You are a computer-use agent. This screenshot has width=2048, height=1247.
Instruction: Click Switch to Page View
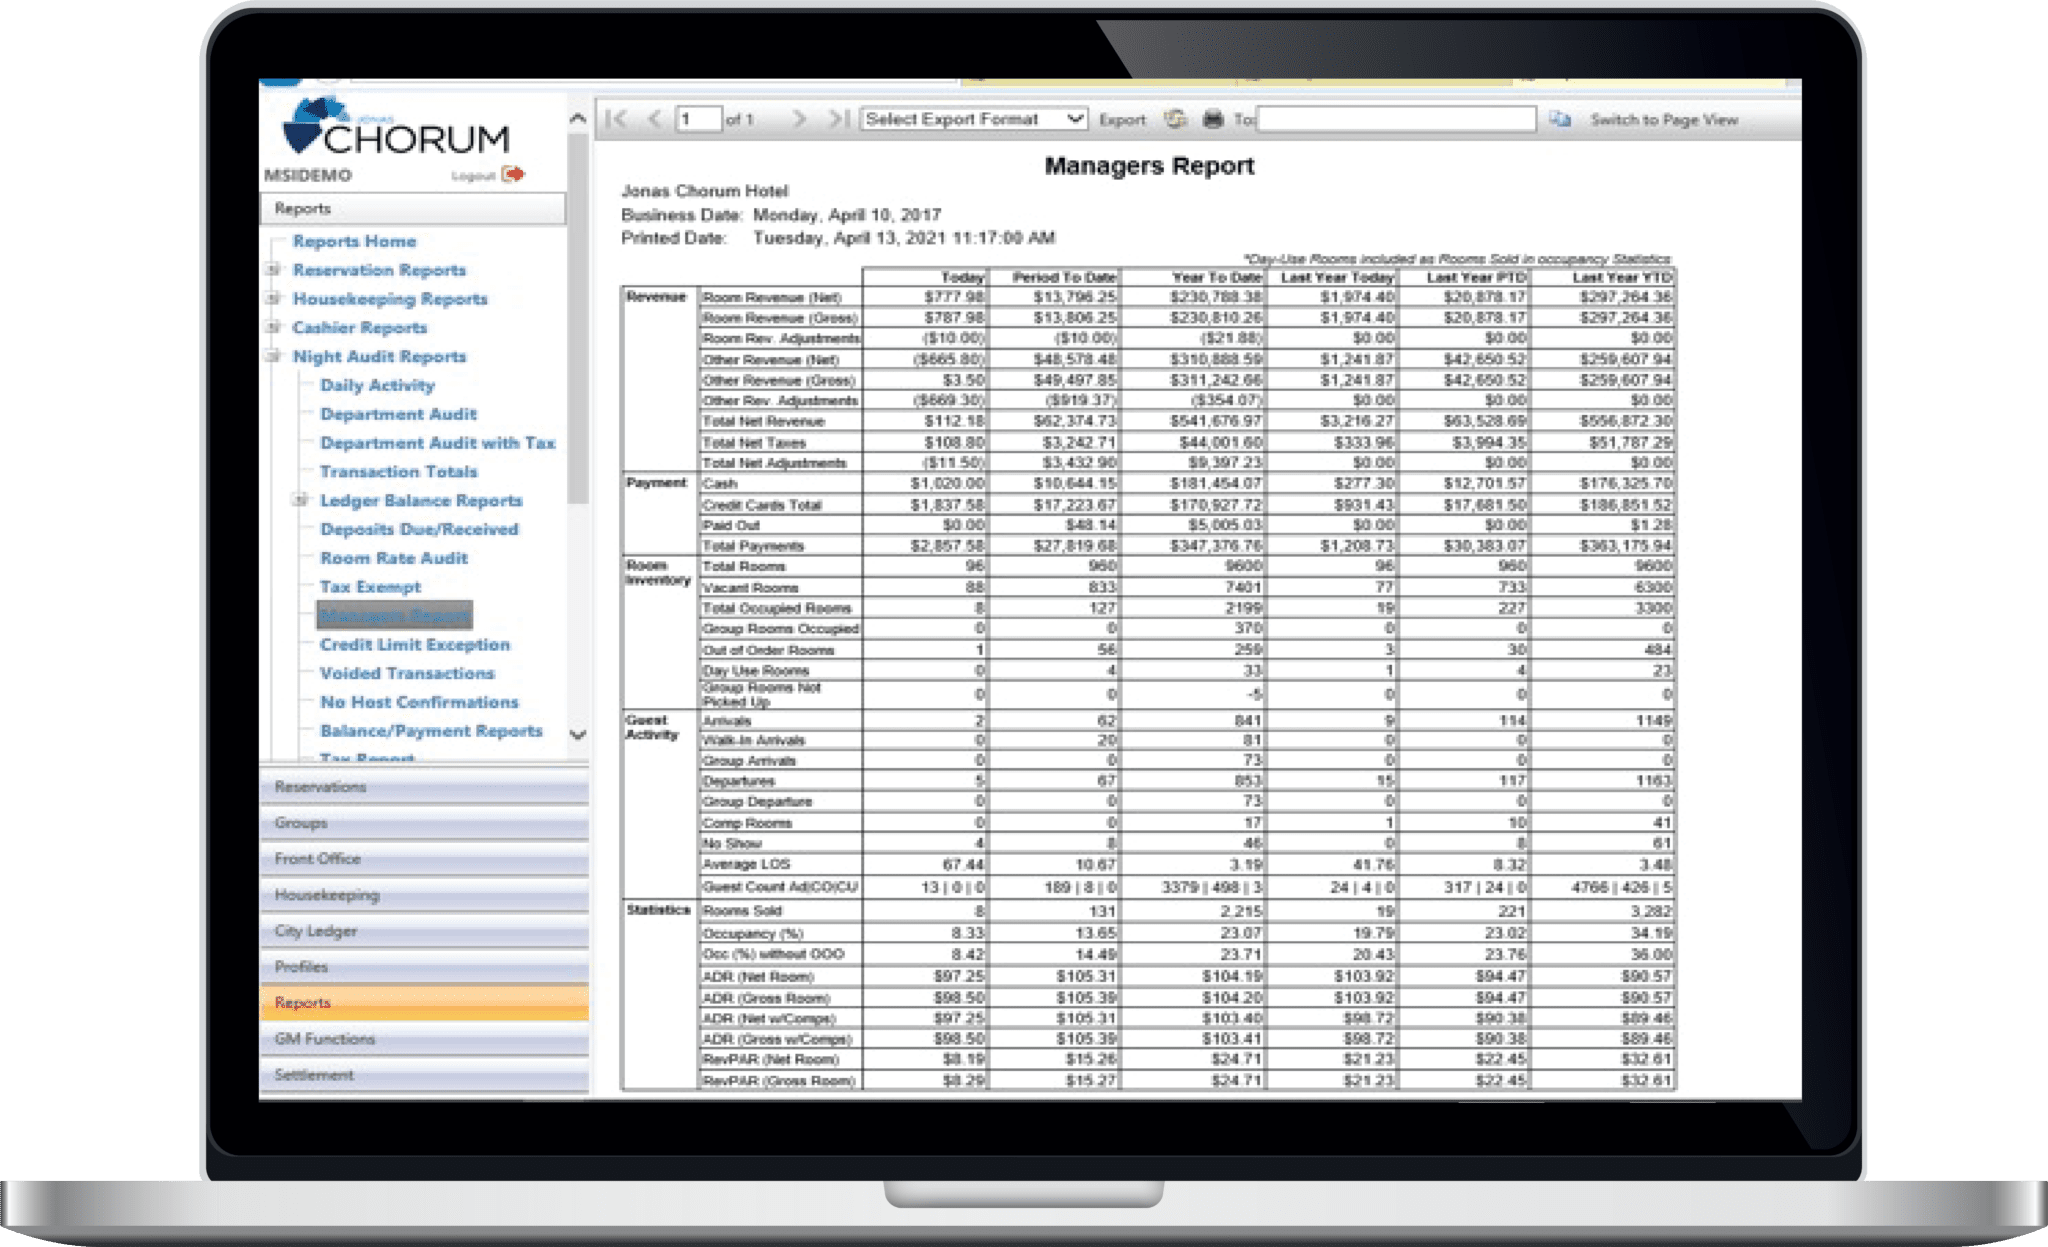click(x=1663, y=120)
